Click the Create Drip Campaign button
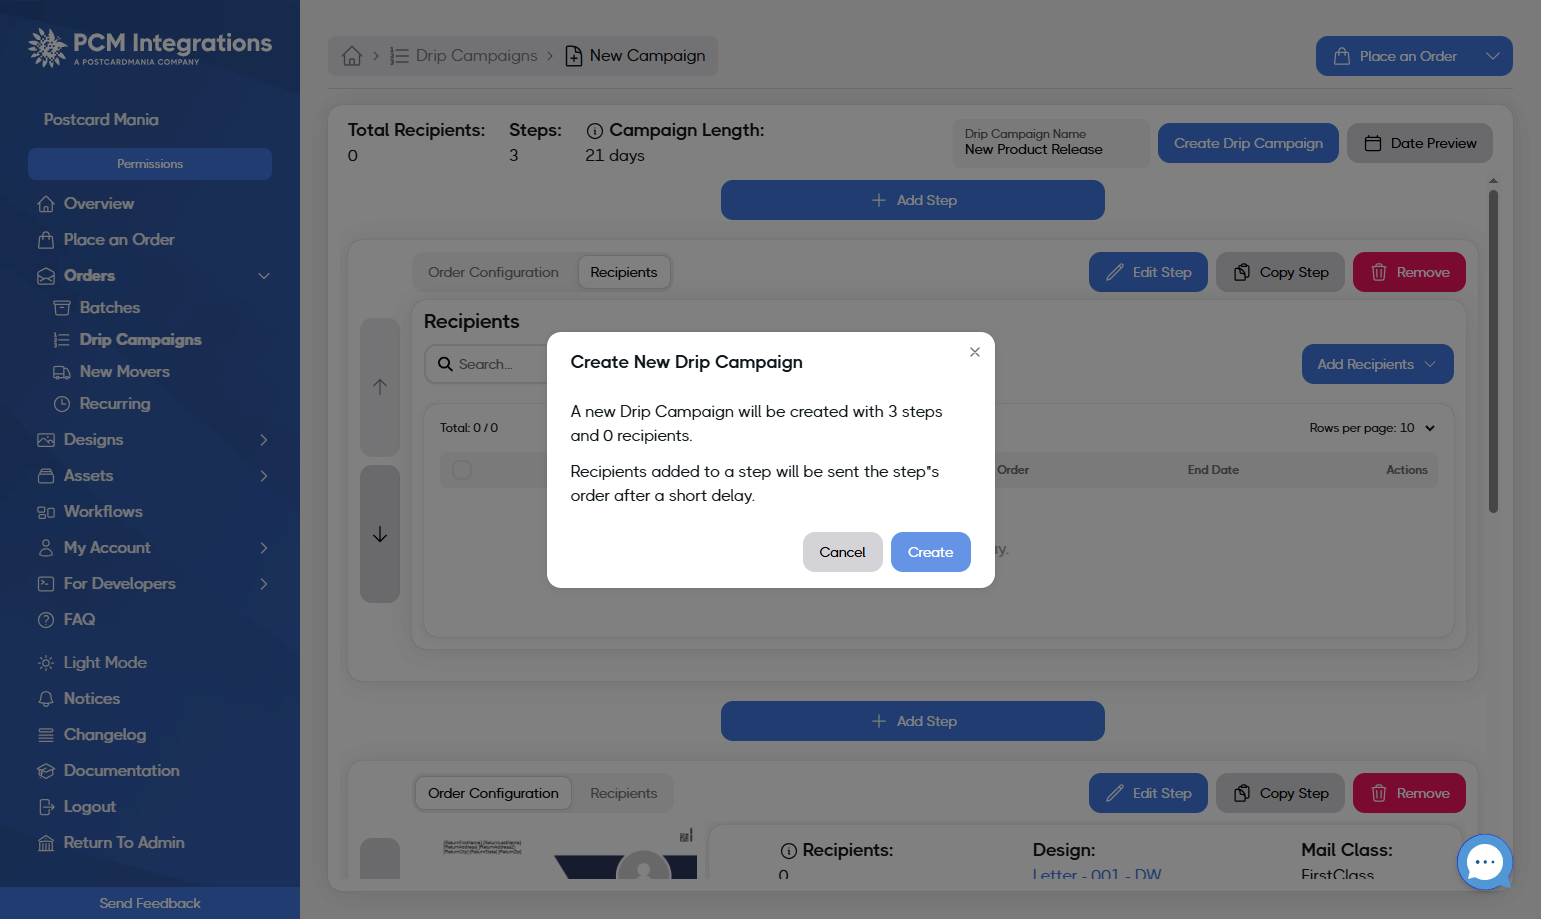This screenshot has width=1541, height=919. pos(1248,143)
